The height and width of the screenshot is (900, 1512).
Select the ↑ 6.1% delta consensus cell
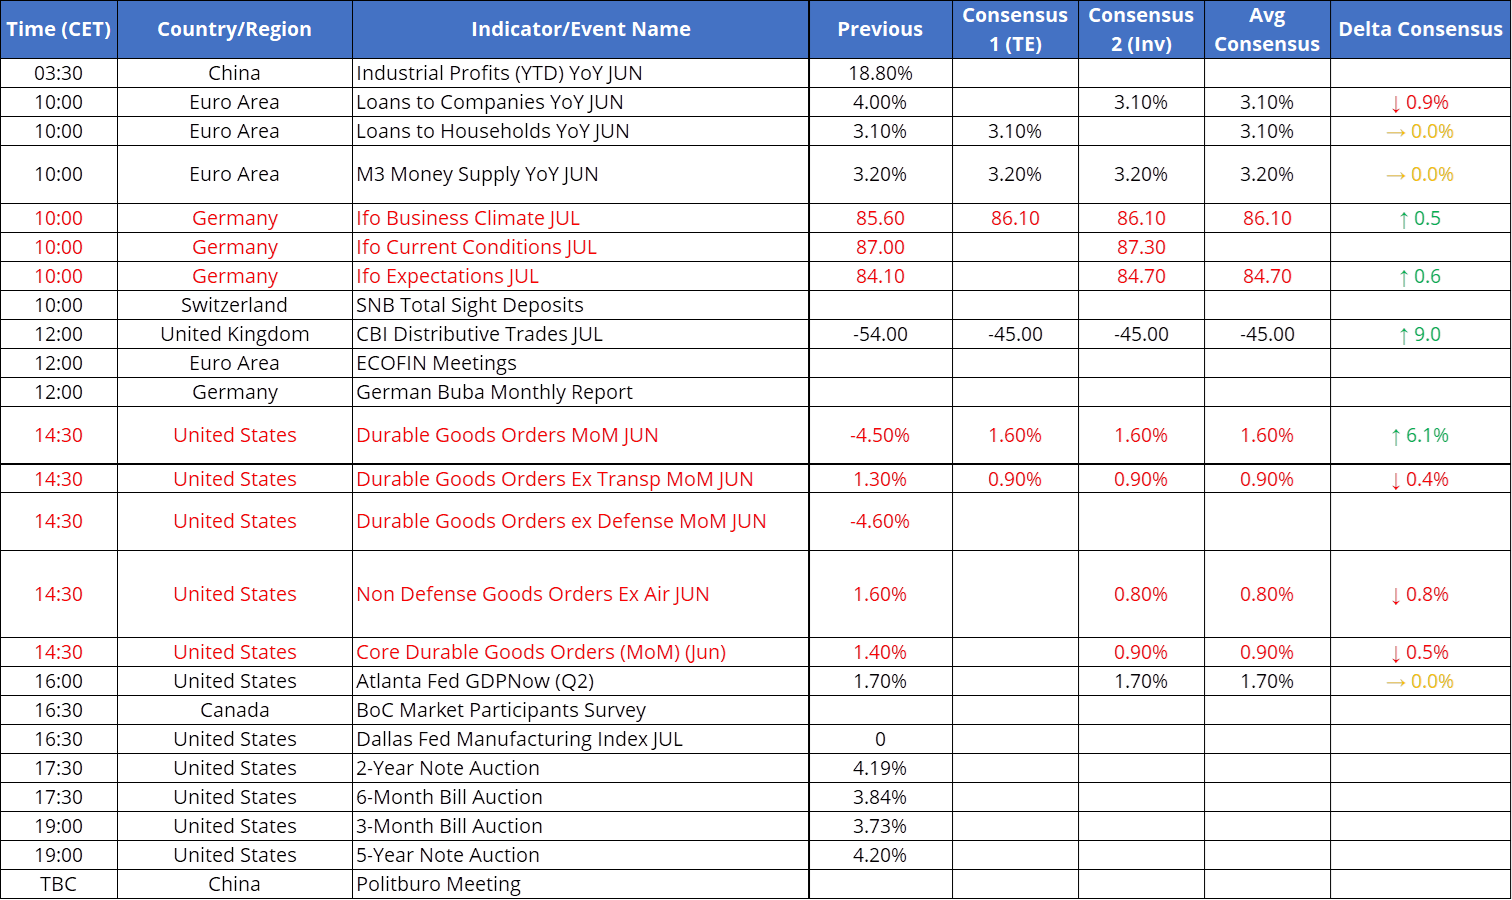click(1420, 435)
